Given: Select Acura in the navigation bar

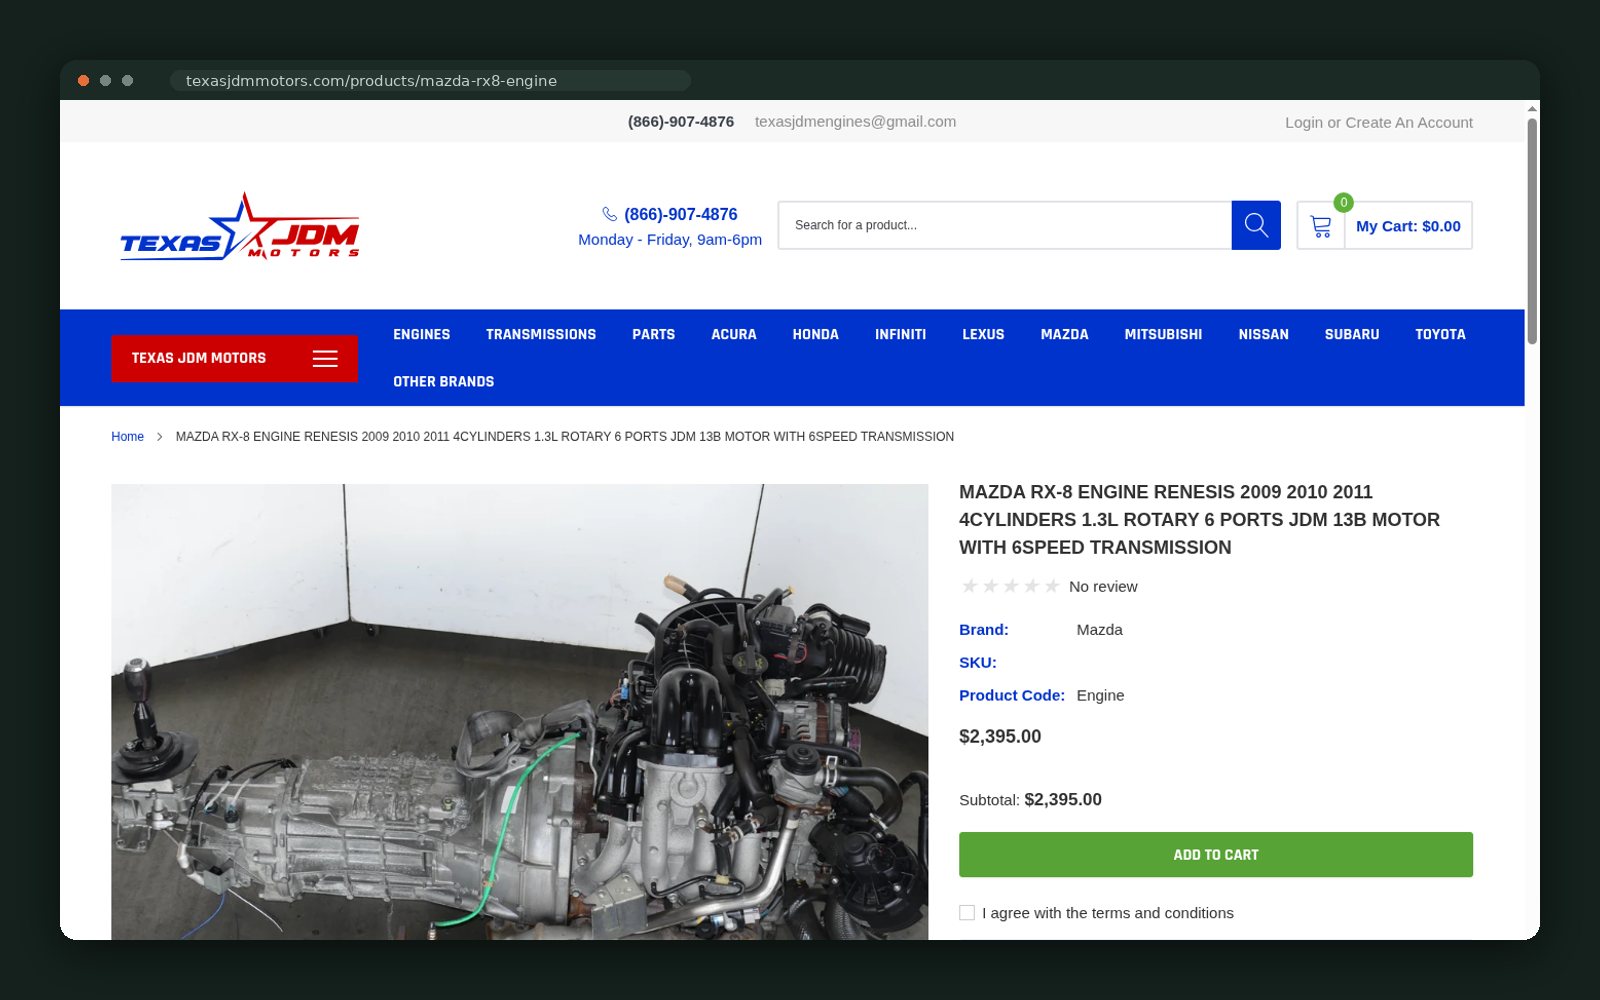Looking at the screenshot, I should coord(734,334).
